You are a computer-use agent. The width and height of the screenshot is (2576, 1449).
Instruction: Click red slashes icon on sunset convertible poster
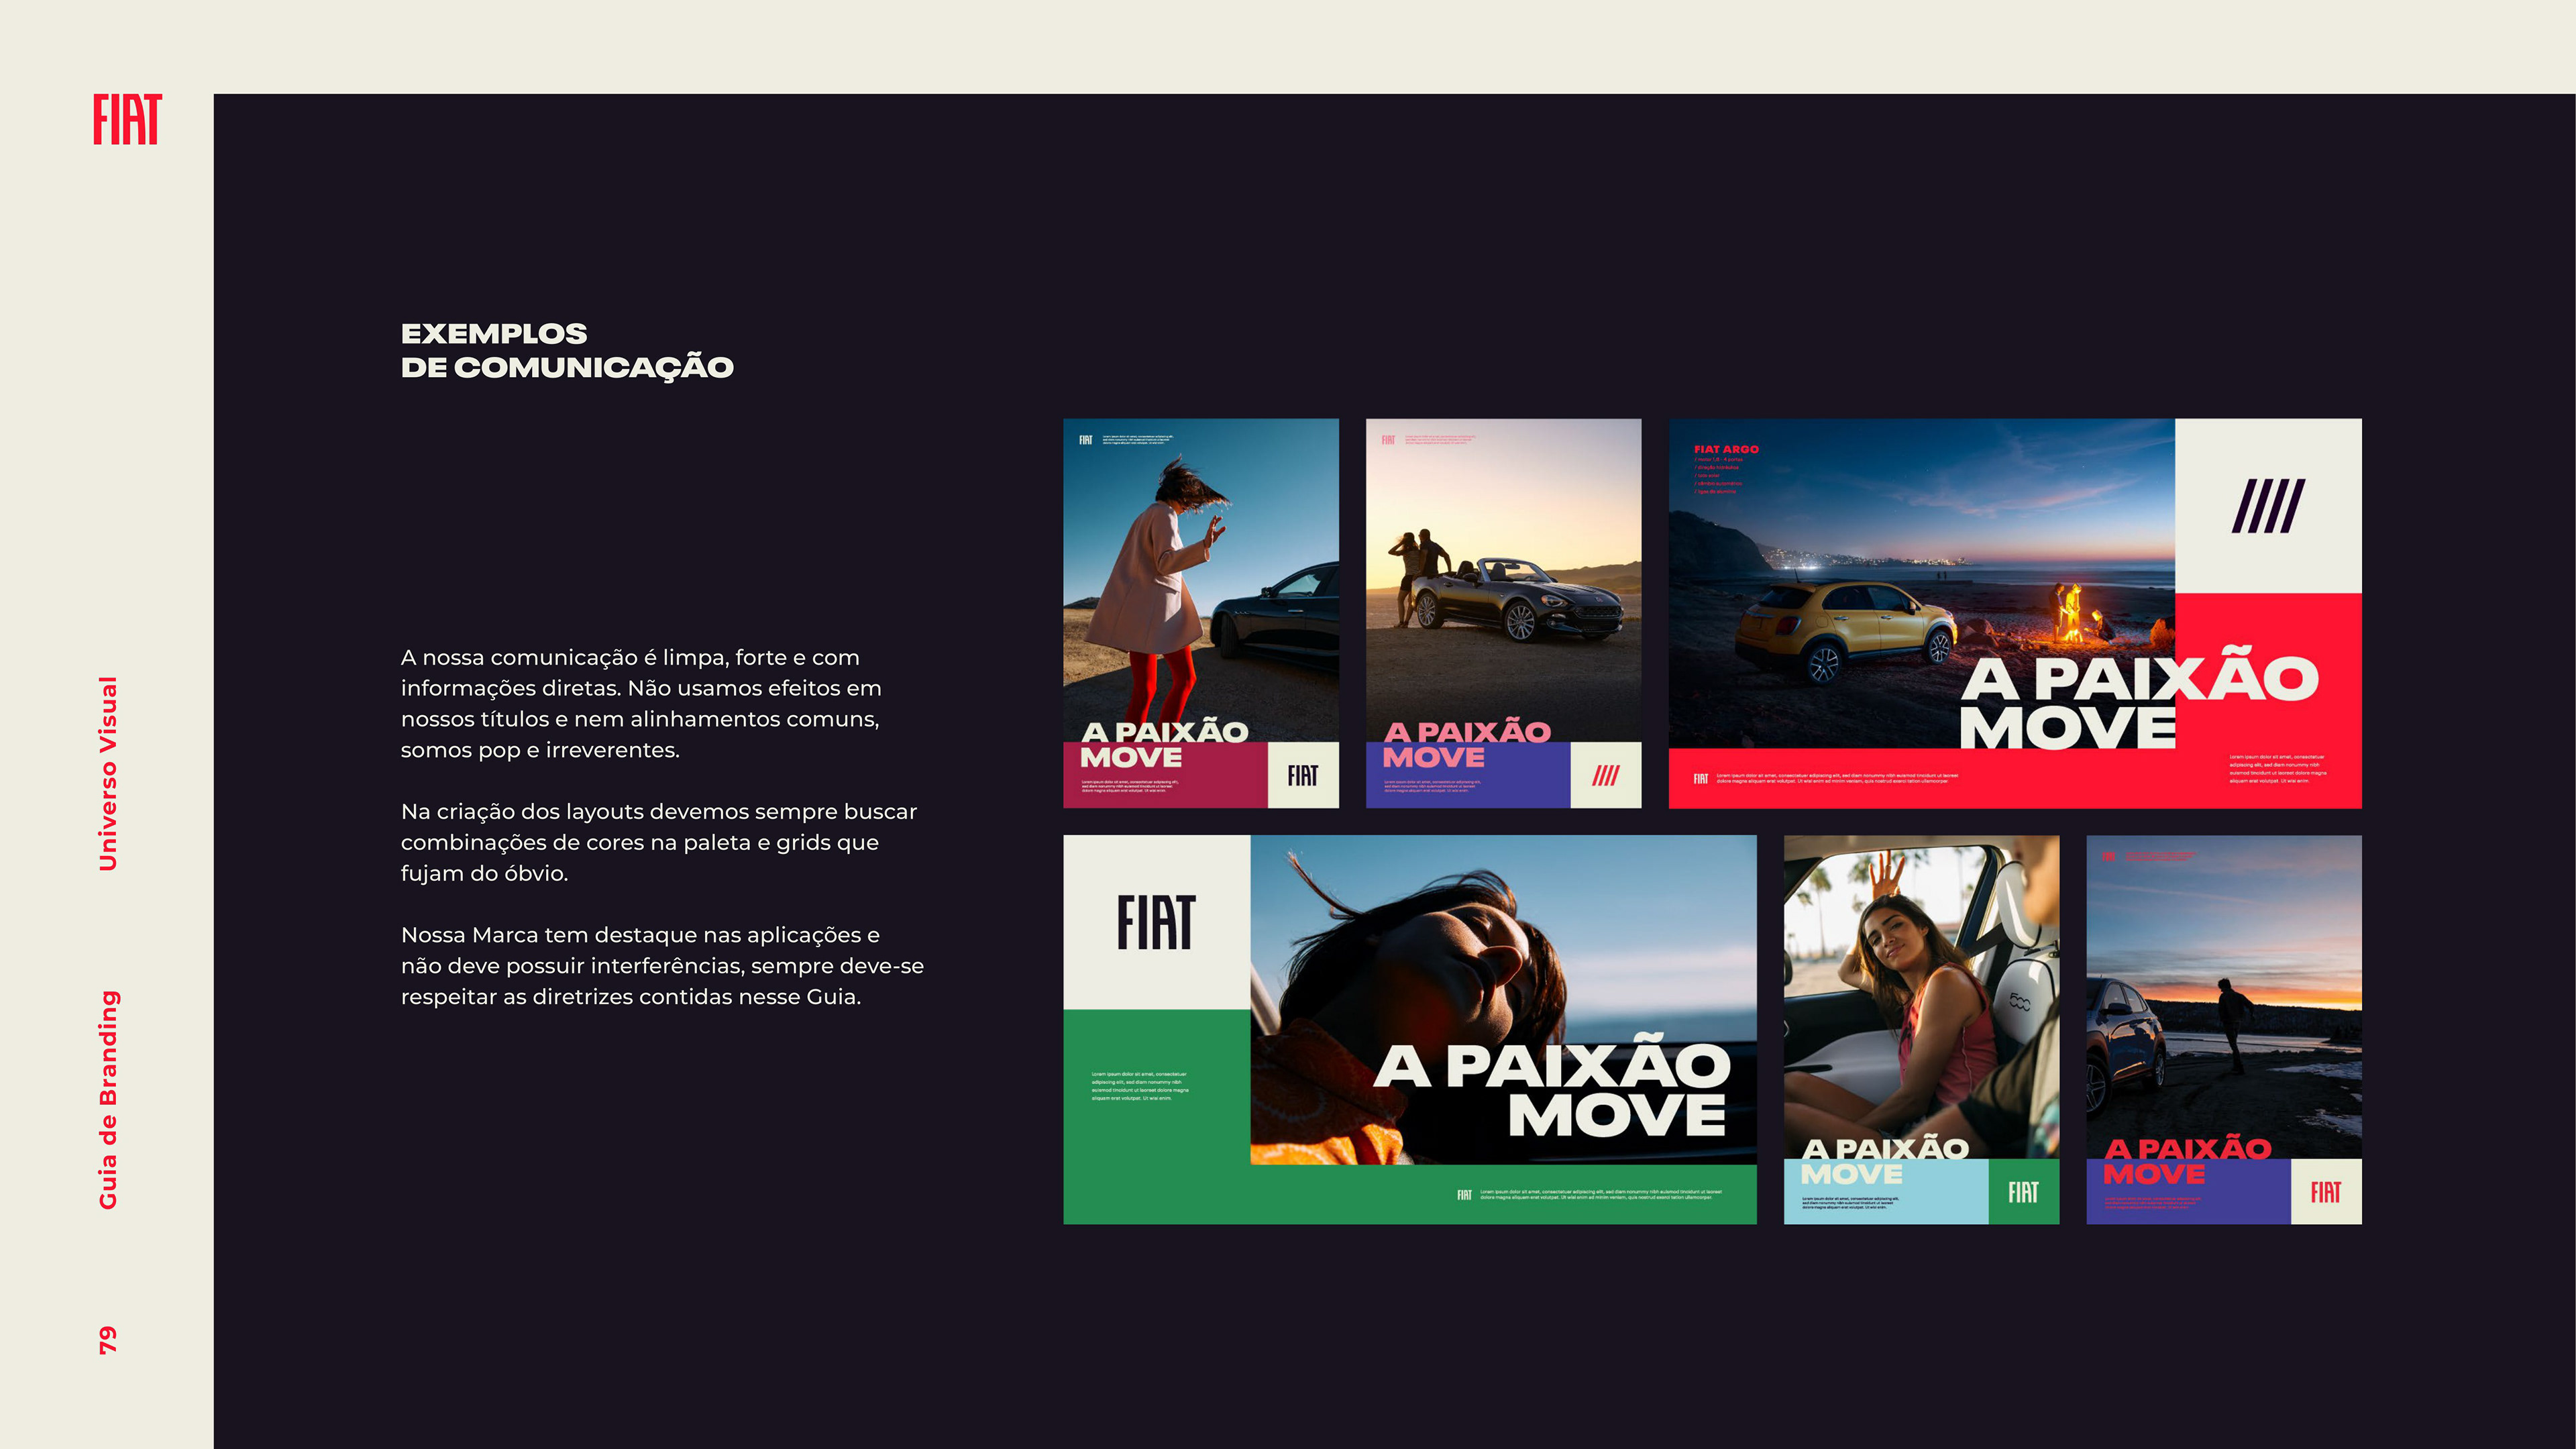(1605, 775)
